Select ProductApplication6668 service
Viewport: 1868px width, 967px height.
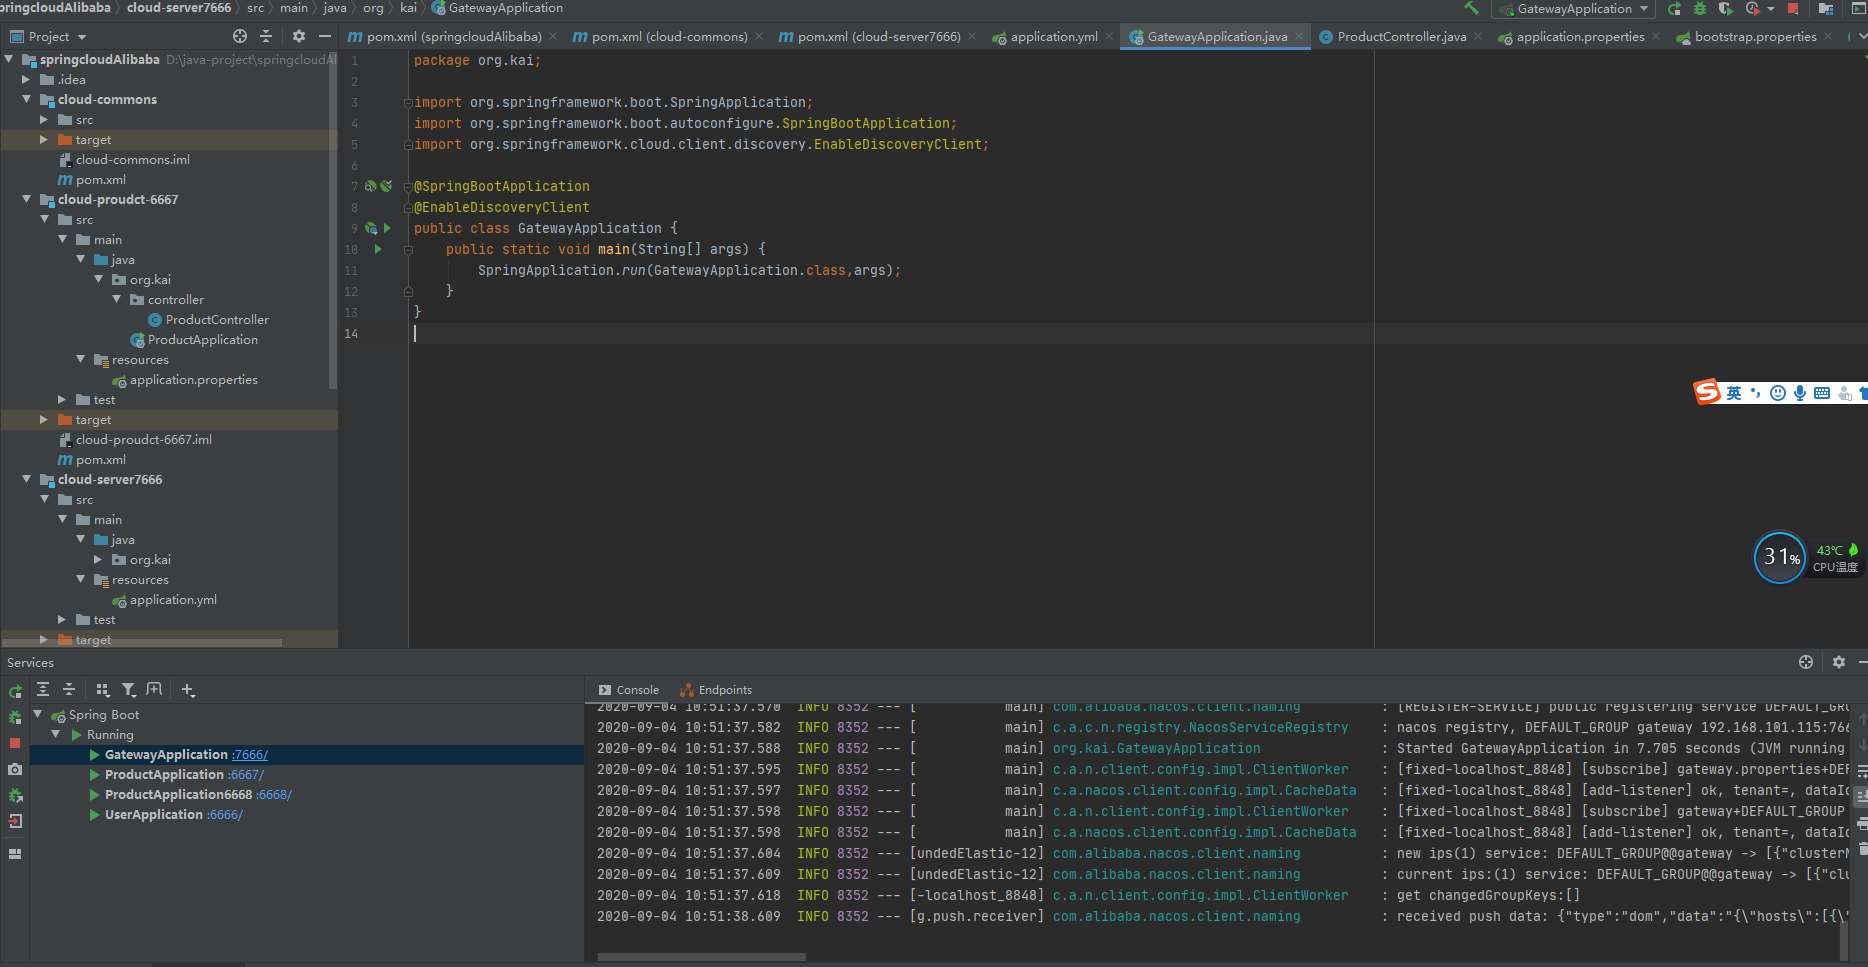point(198,795)
